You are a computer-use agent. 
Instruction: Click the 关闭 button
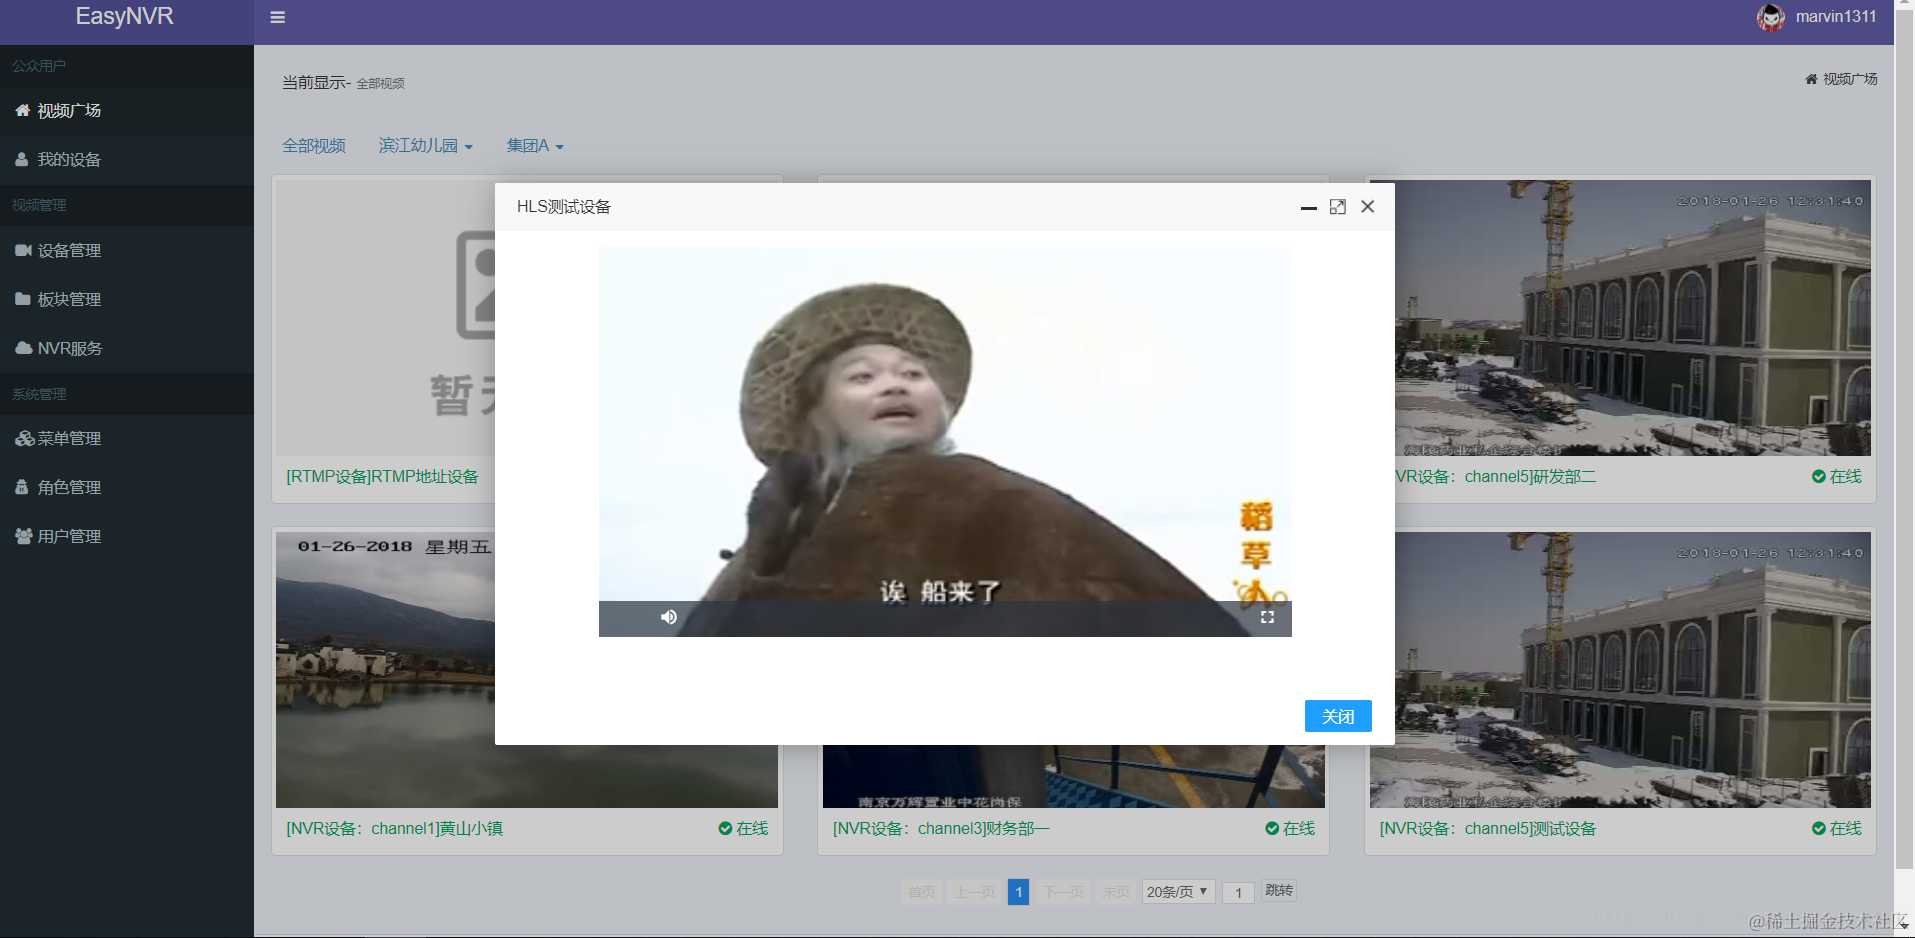click(1338, 716)
